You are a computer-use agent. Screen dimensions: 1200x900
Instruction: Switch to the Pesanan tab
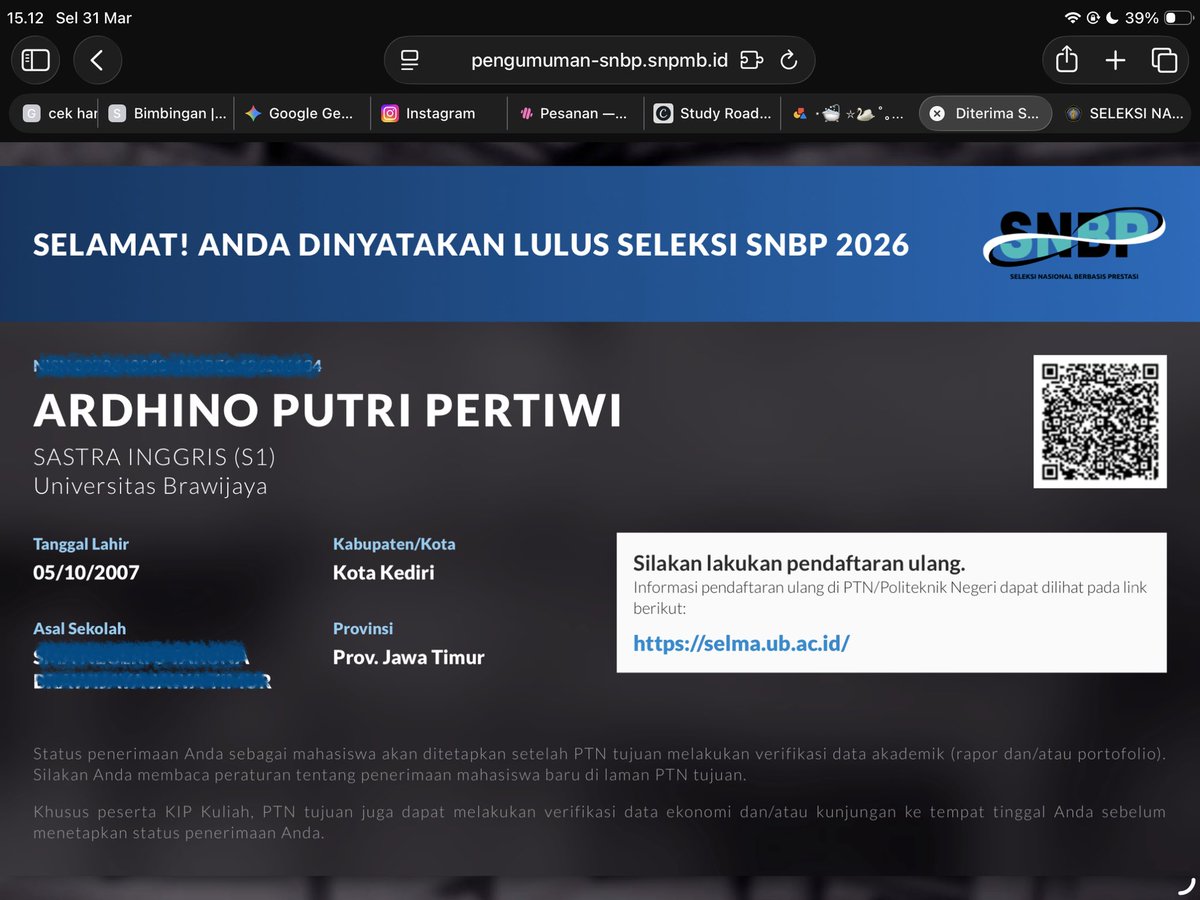click(575, 114)
